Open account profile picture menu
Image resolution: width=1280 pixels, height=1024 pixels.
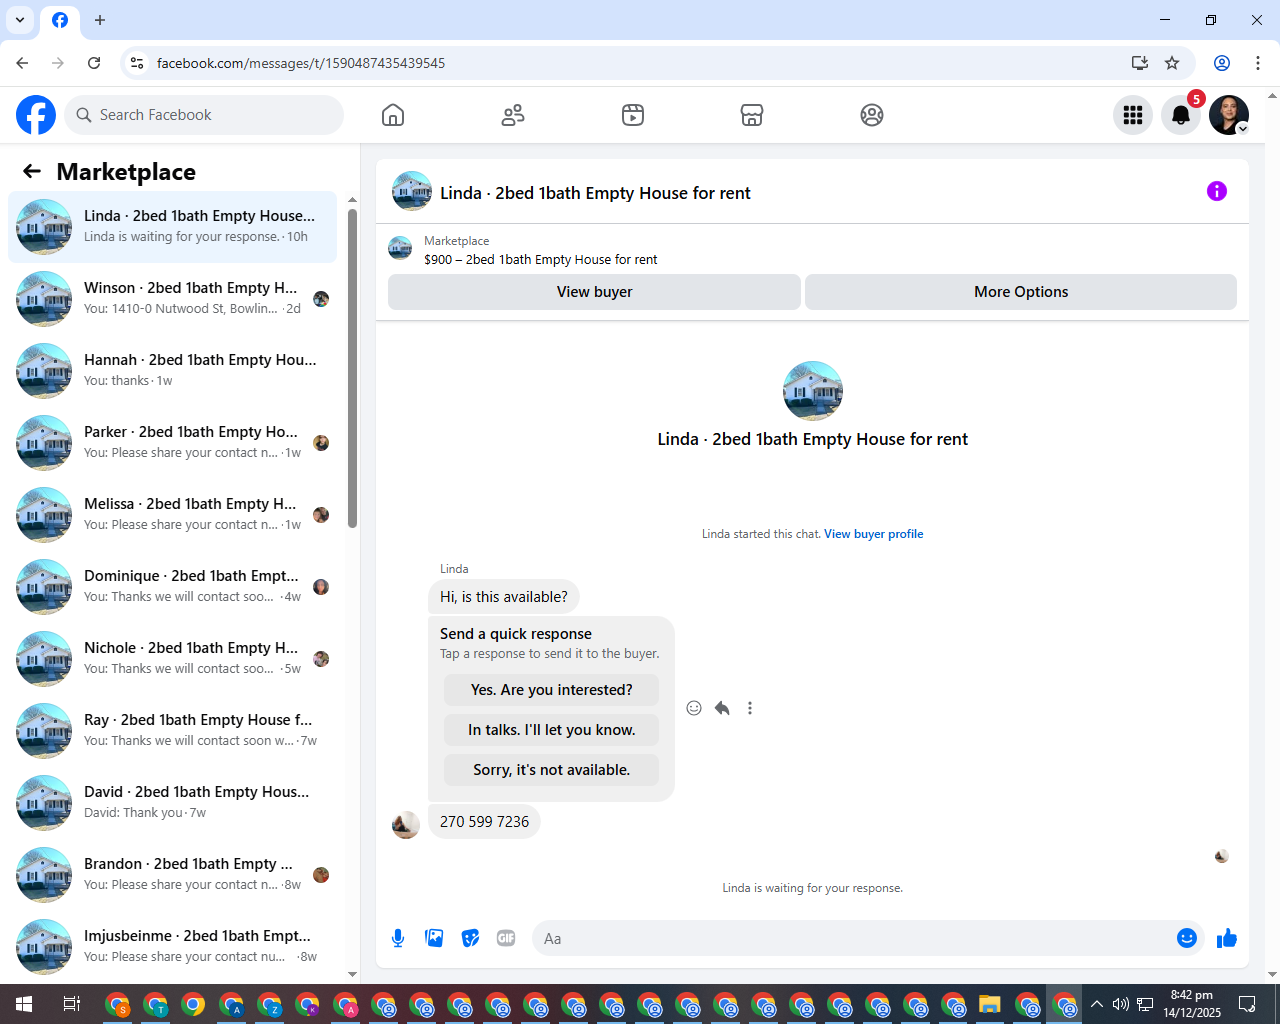coord(1229,115)
